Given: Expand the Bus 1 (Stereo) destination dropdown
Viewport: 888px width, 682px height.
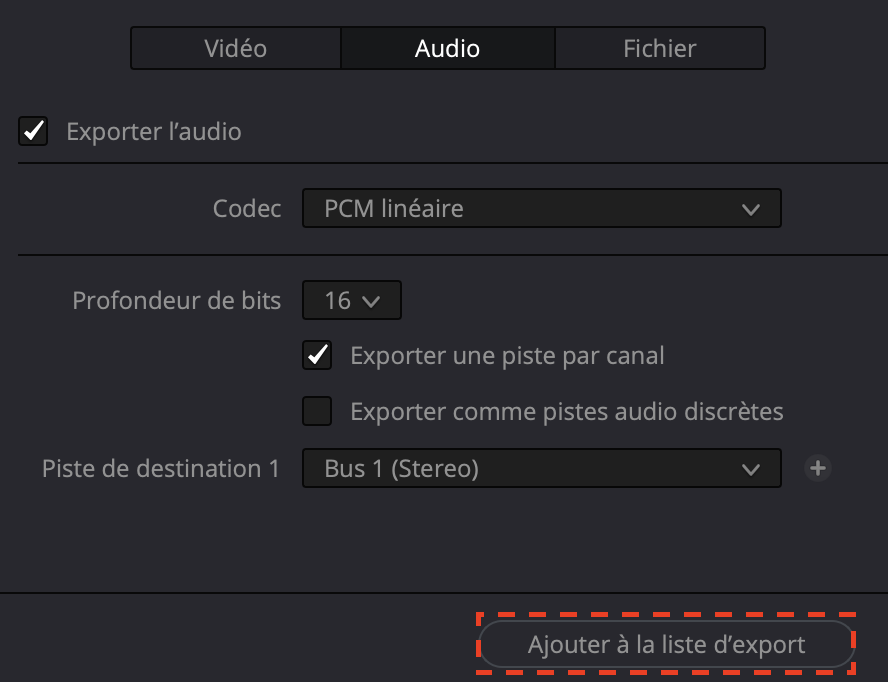Looking at the screenshot, I should pyautogui.click(x=540, y=468).
